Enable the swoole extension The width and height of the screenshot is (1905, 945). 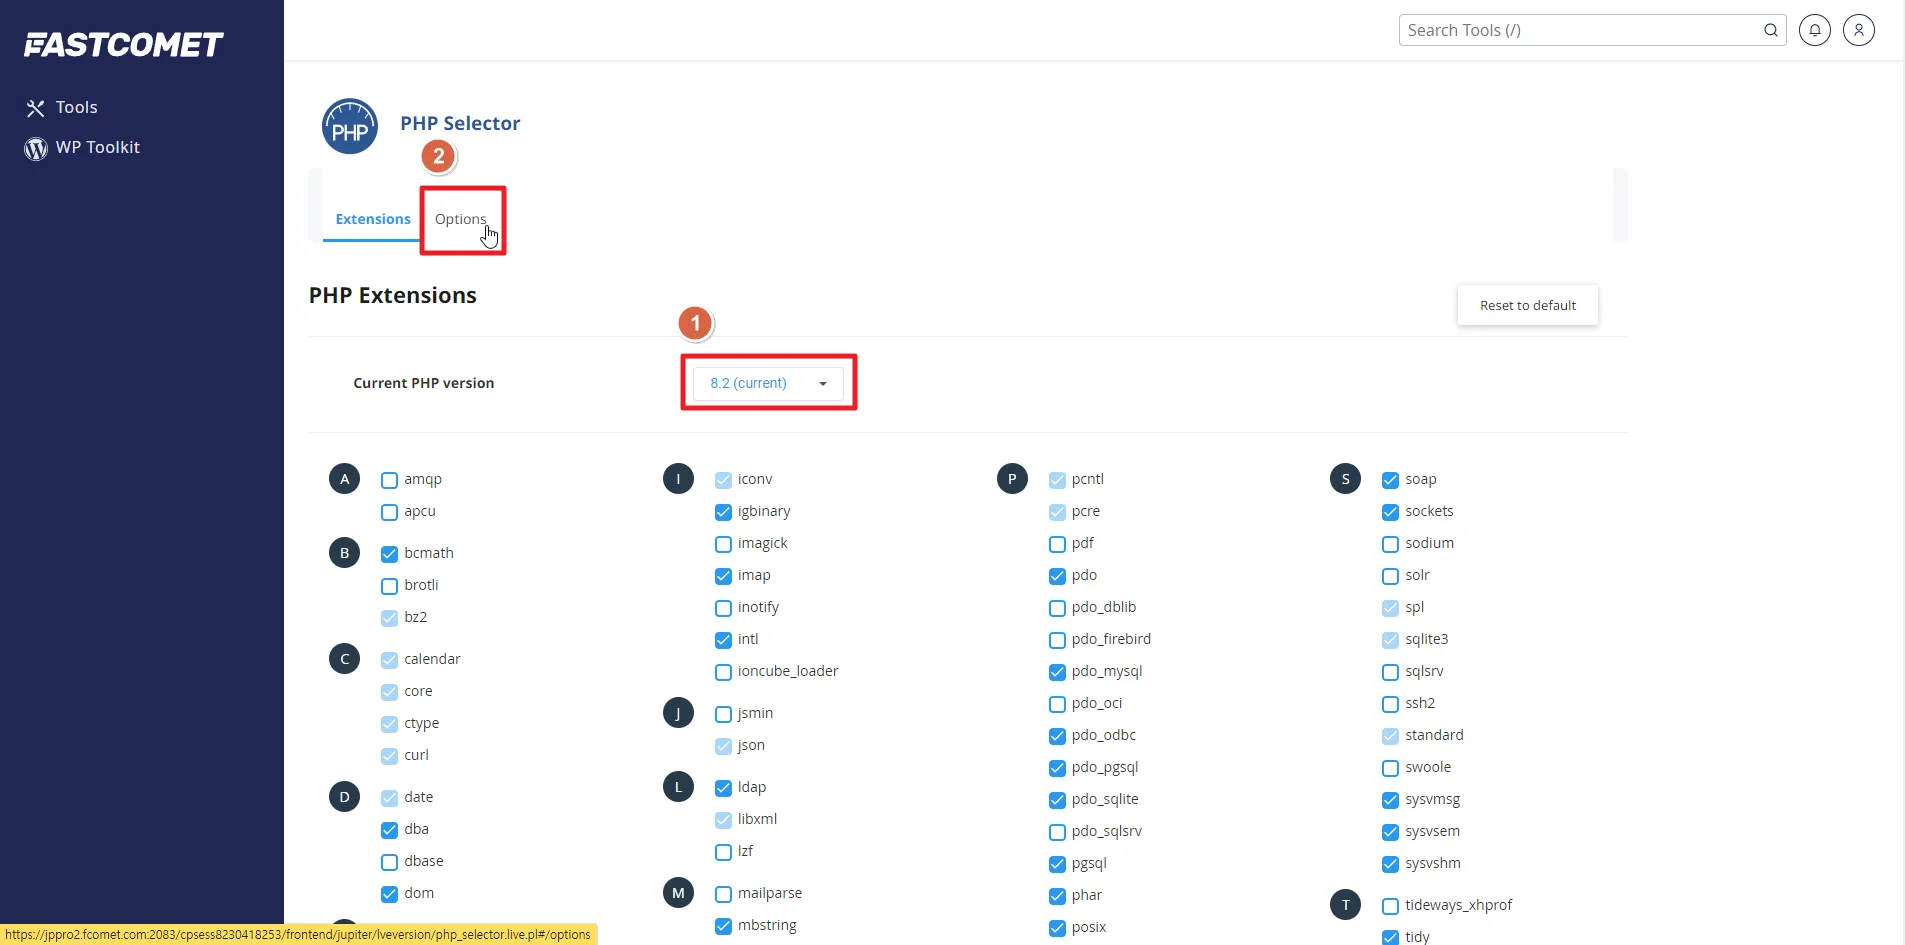click(x=1390, y=768)
